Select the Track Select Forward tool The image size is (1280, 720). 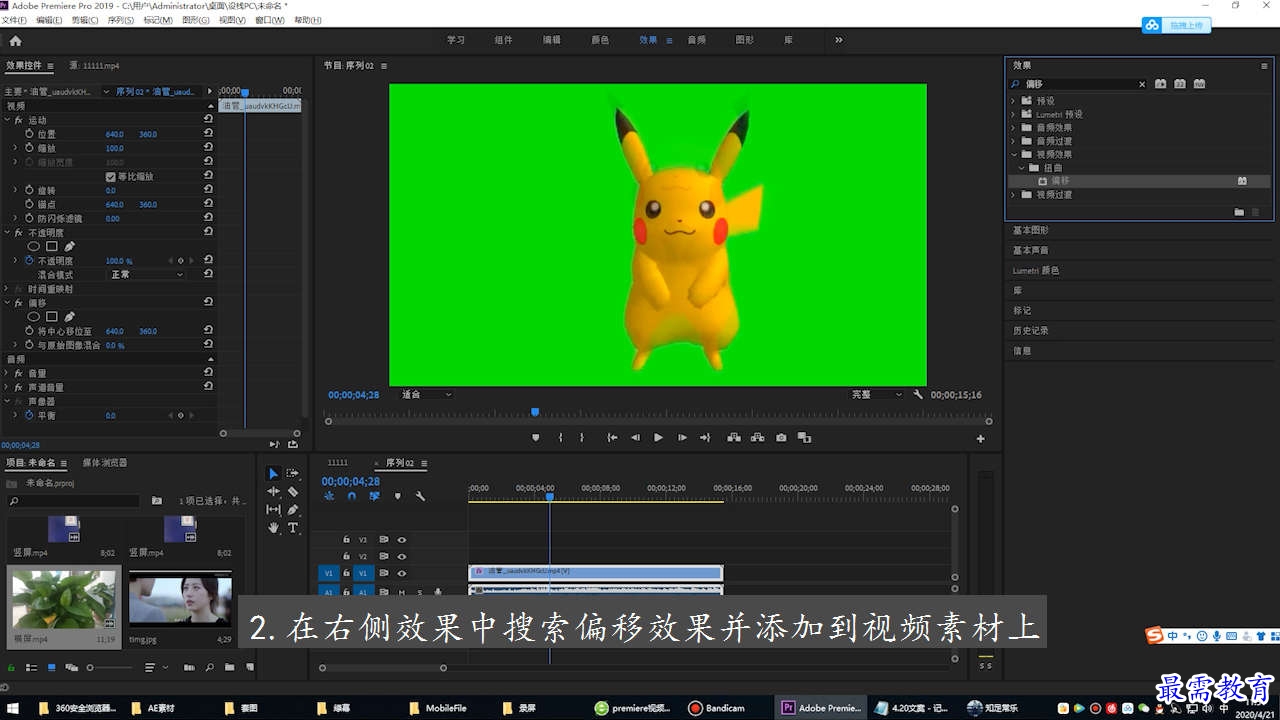tap(293, 473)
